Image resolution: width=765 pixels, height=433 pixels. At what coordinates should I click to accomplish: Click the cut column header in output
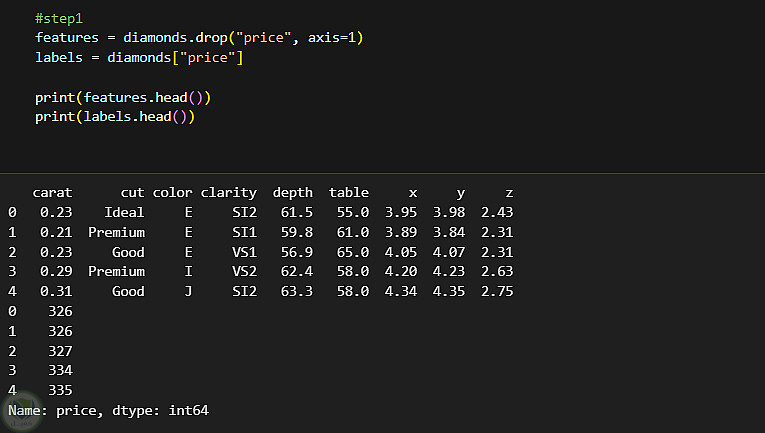[132, 192]
